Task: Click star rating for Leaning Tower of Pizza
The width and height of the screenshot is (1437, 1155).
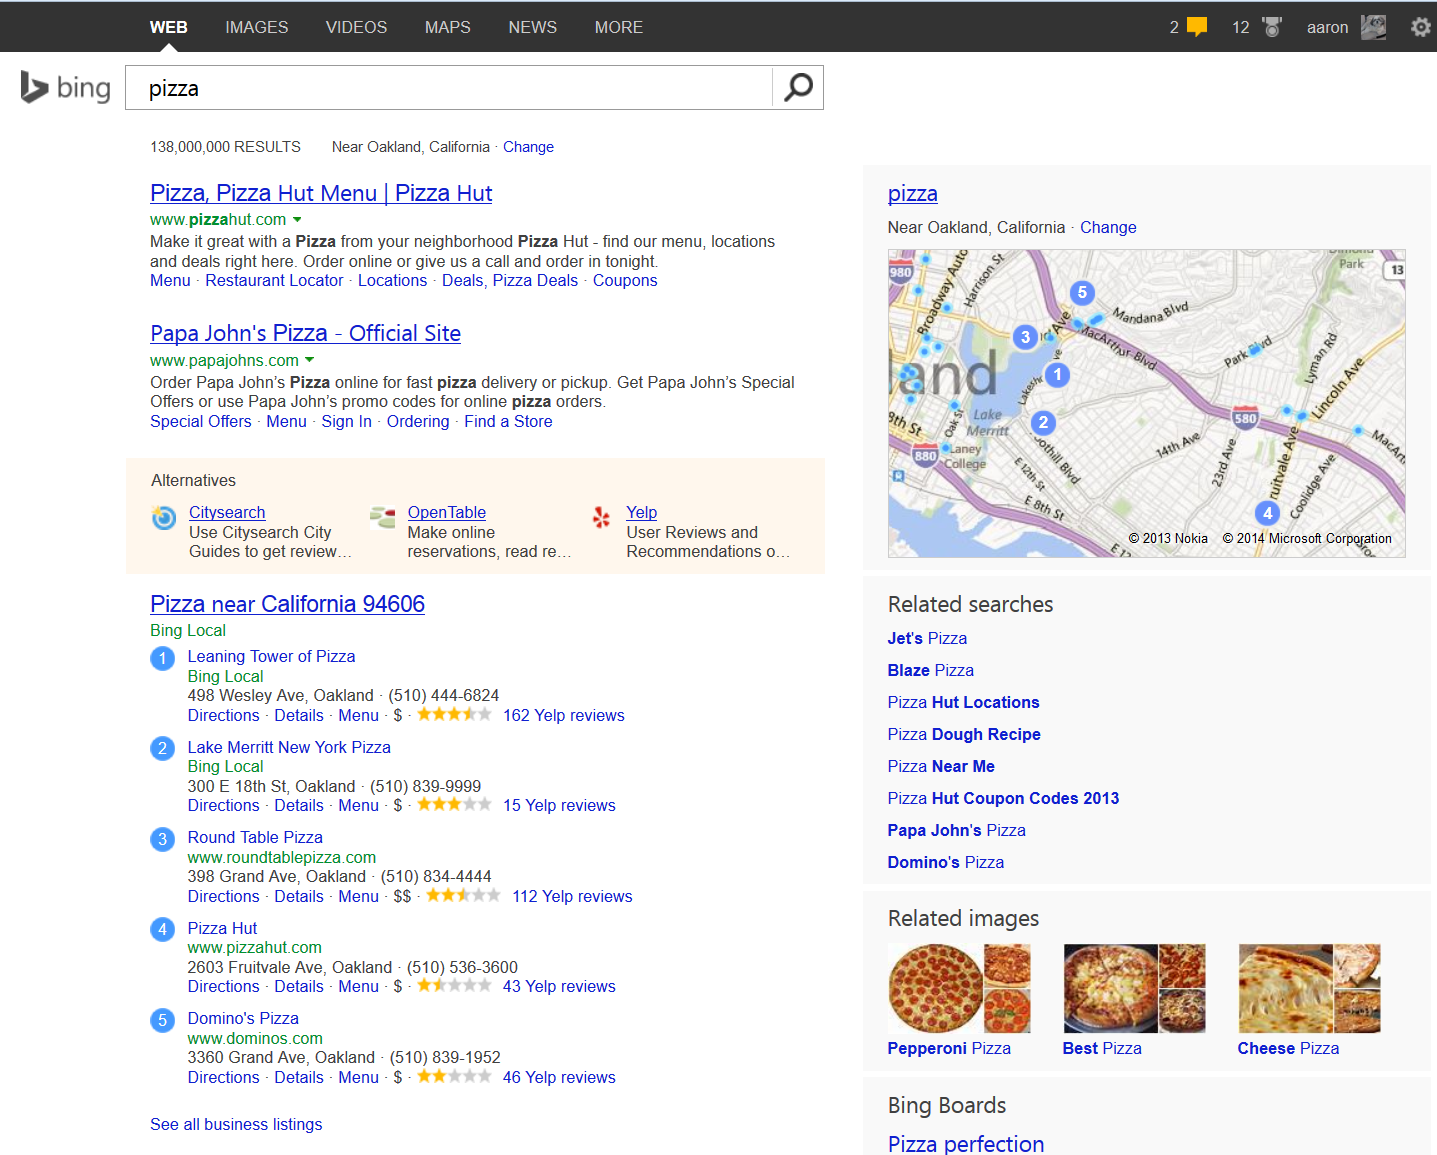Action: 454,715
